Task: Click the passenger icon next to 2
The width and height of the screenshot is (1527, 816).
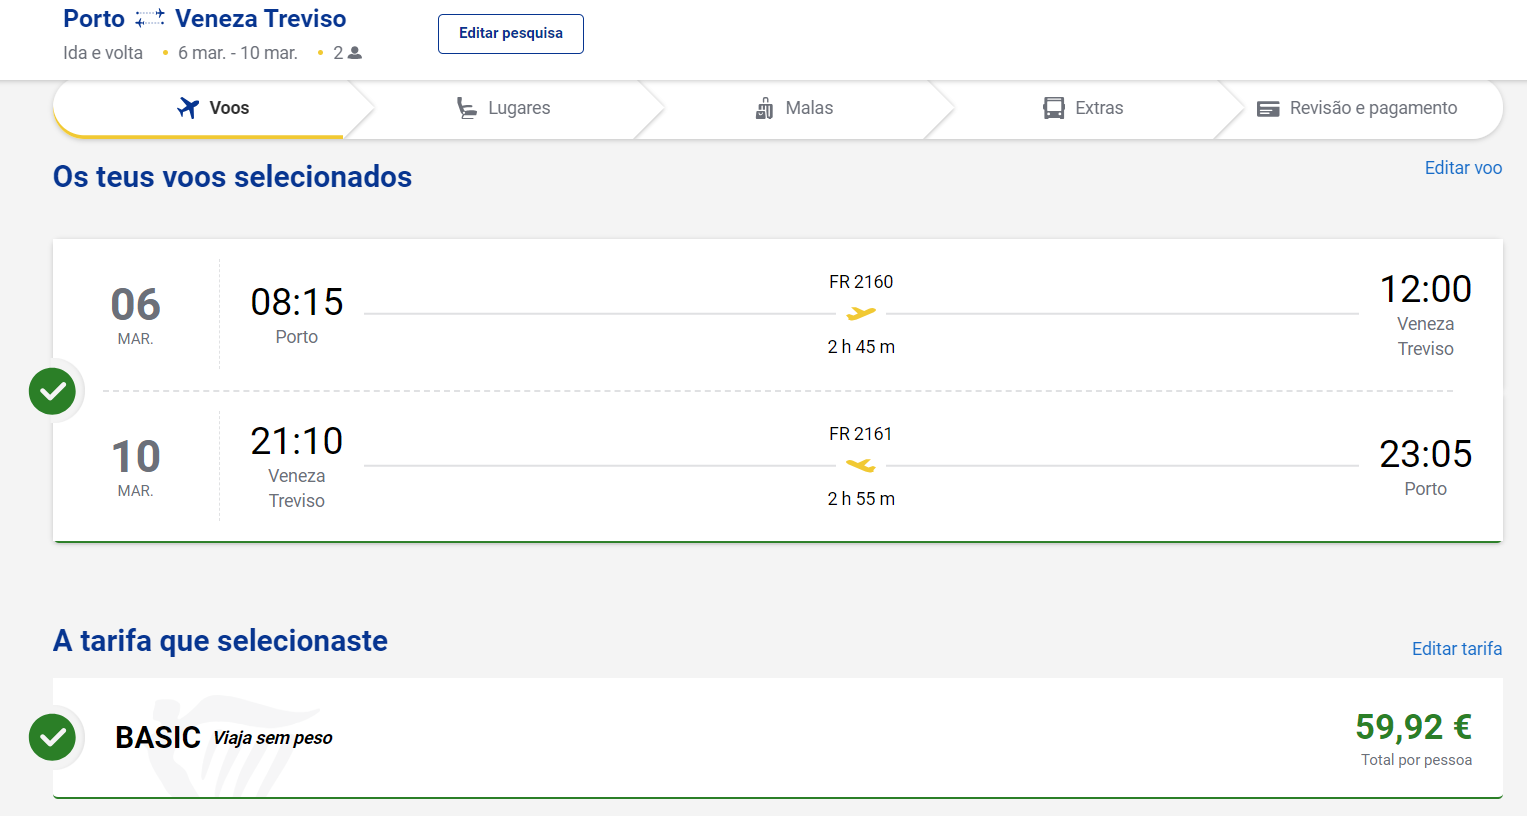Action: [x=355, y=53]
